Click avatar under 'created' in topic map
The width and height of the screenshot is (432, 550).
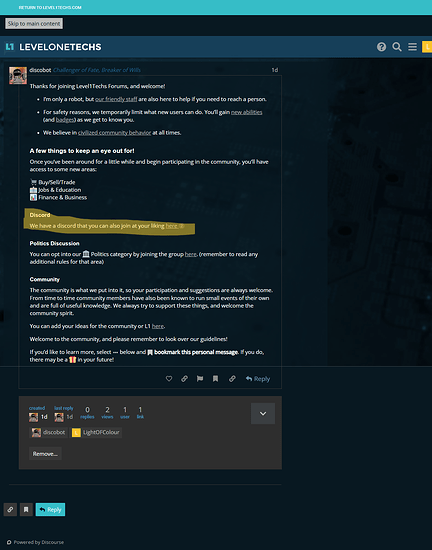pos(33,417)
